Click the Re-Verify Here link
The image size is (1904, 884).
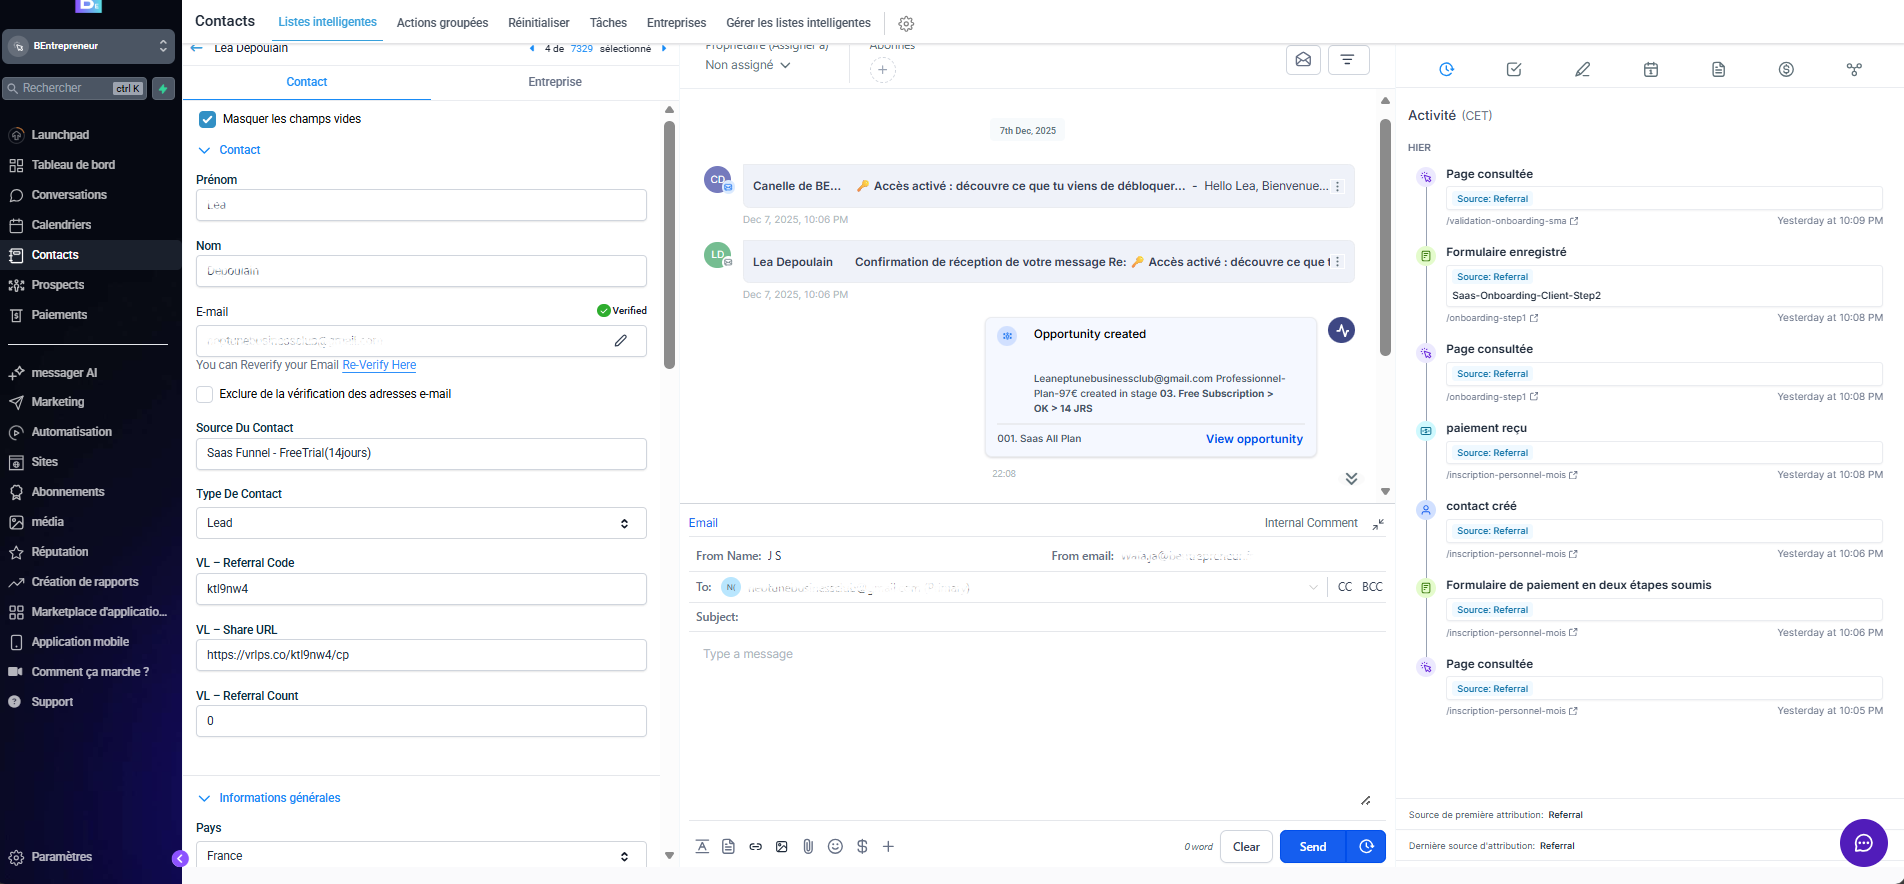379,365
